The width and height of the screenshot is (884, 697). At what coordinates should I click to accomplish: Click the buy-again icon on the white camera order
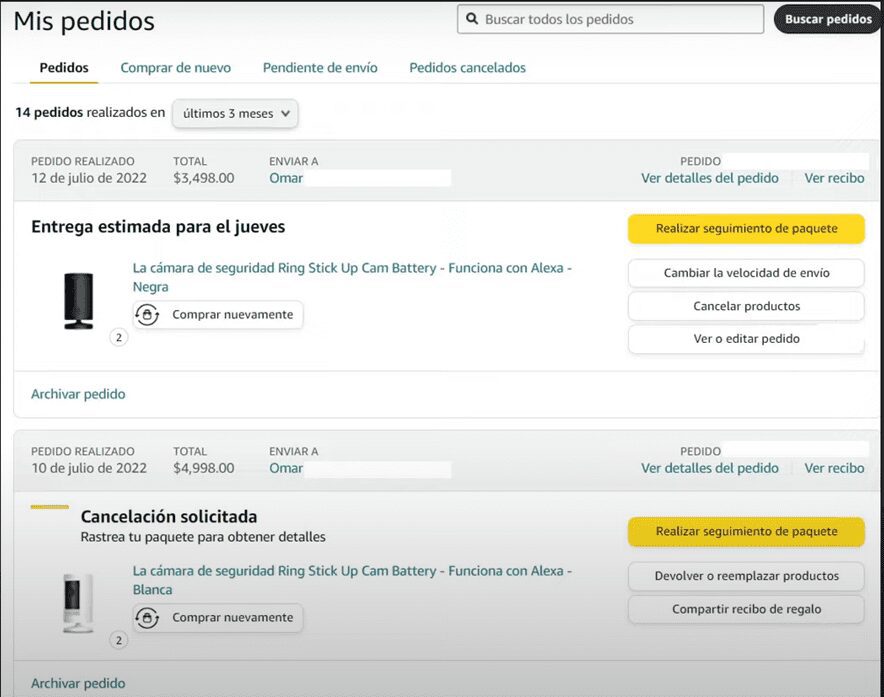pyautogui.click(x=148, y=618)
